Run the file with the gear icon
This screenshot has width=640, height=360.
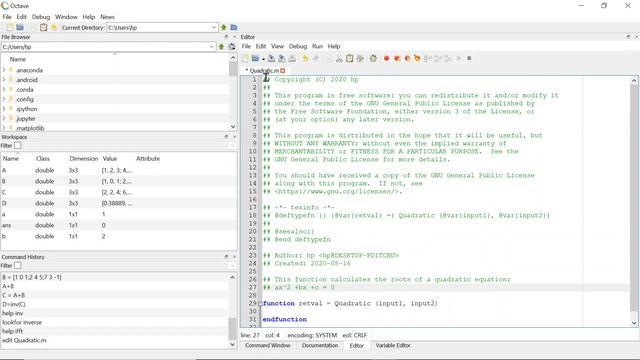coord(373,58)
